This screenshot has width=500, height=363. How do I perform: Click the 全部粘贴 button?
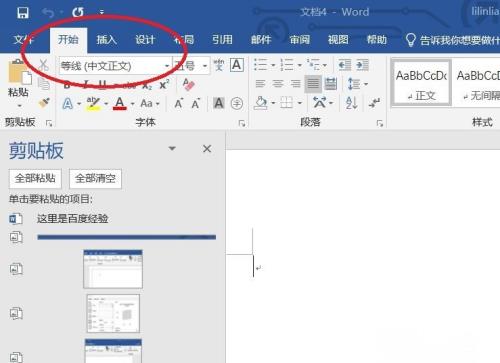pos(35,178)
